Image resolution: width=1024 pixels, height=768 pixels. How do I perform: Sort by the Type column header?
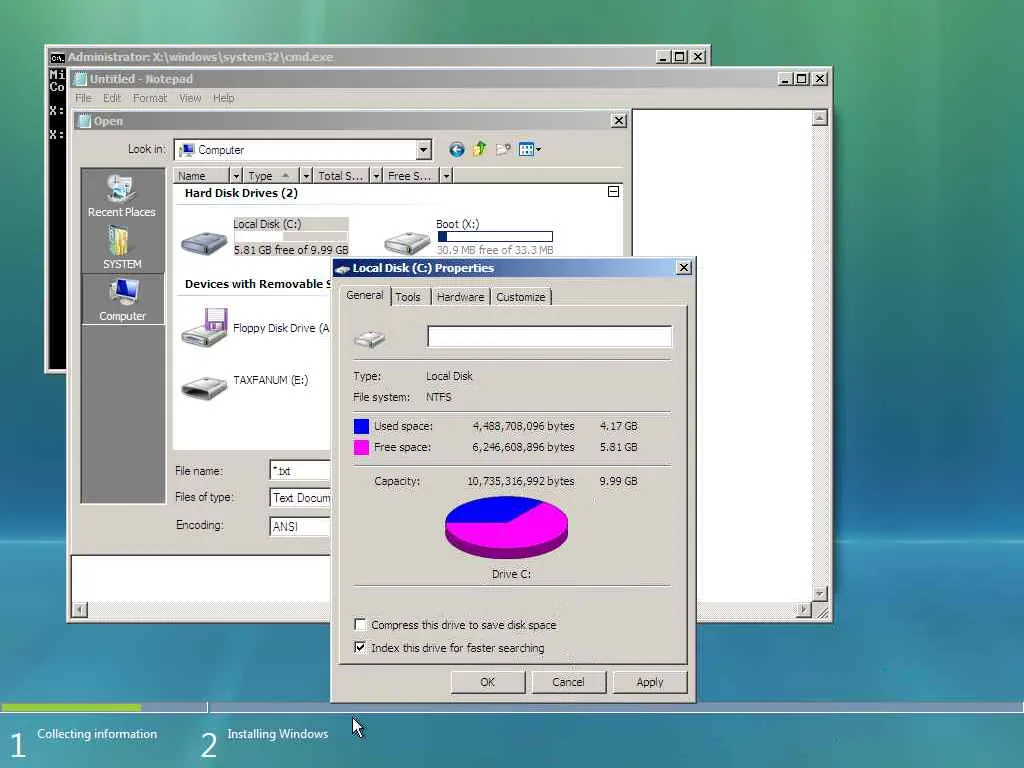[271, 176]
